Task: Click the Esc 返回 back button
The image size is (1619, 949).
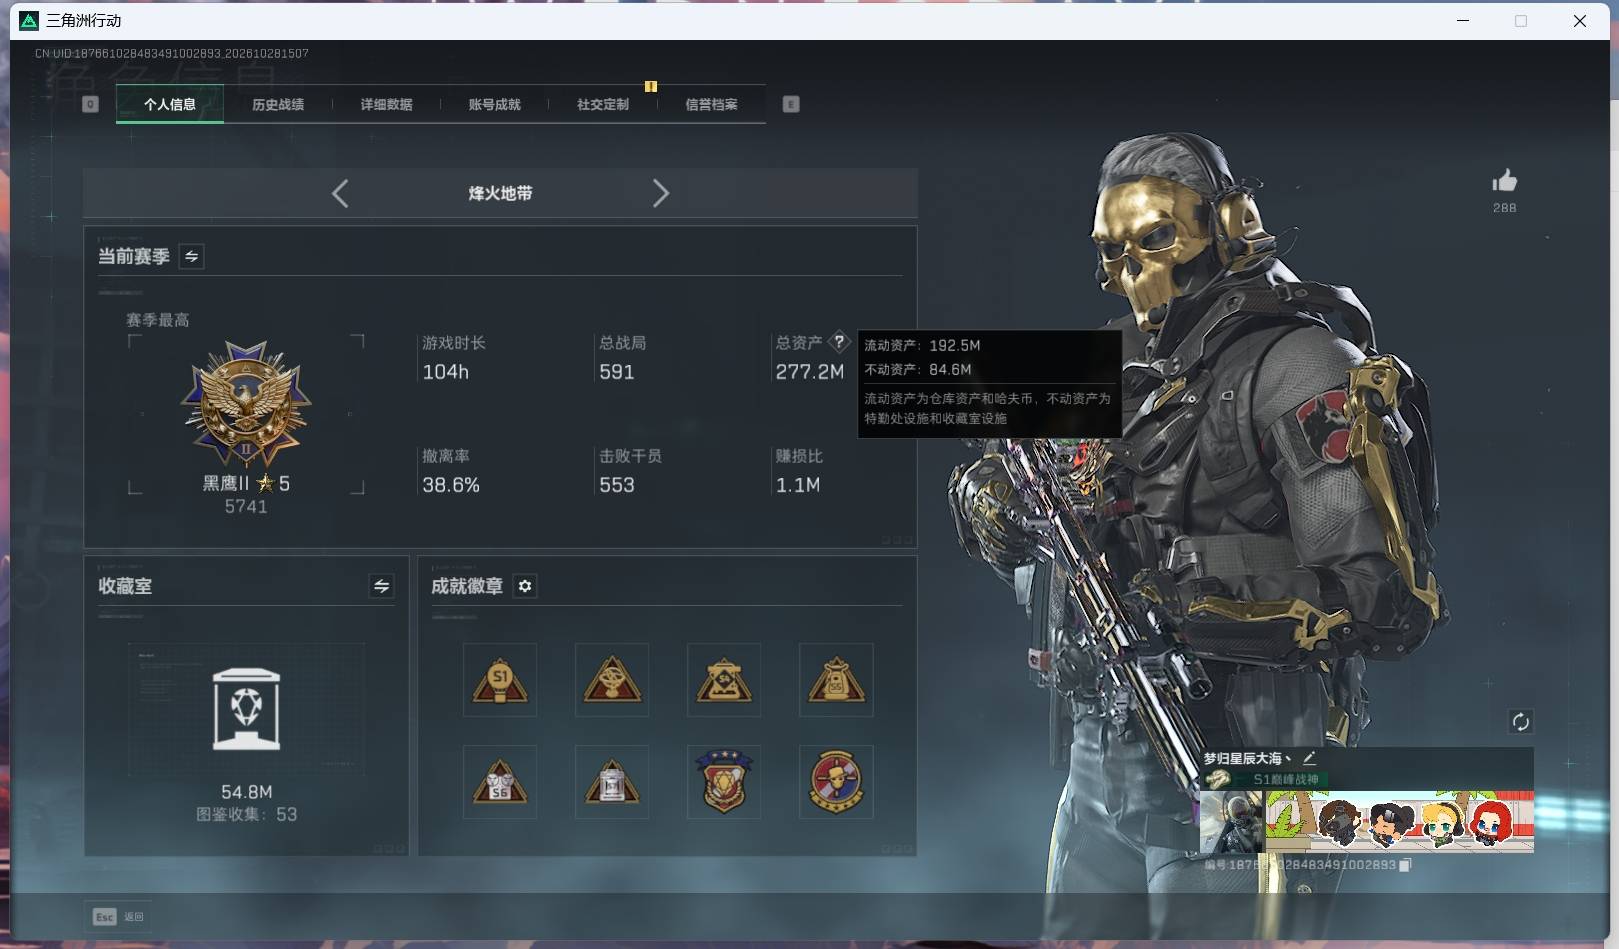Action: click(x=119, y=917)
